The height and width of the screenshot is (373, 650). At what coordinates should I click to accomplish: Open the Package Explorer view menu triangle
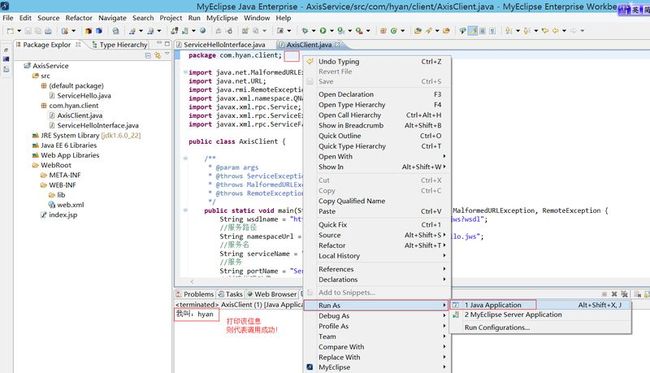coord(167,54)
